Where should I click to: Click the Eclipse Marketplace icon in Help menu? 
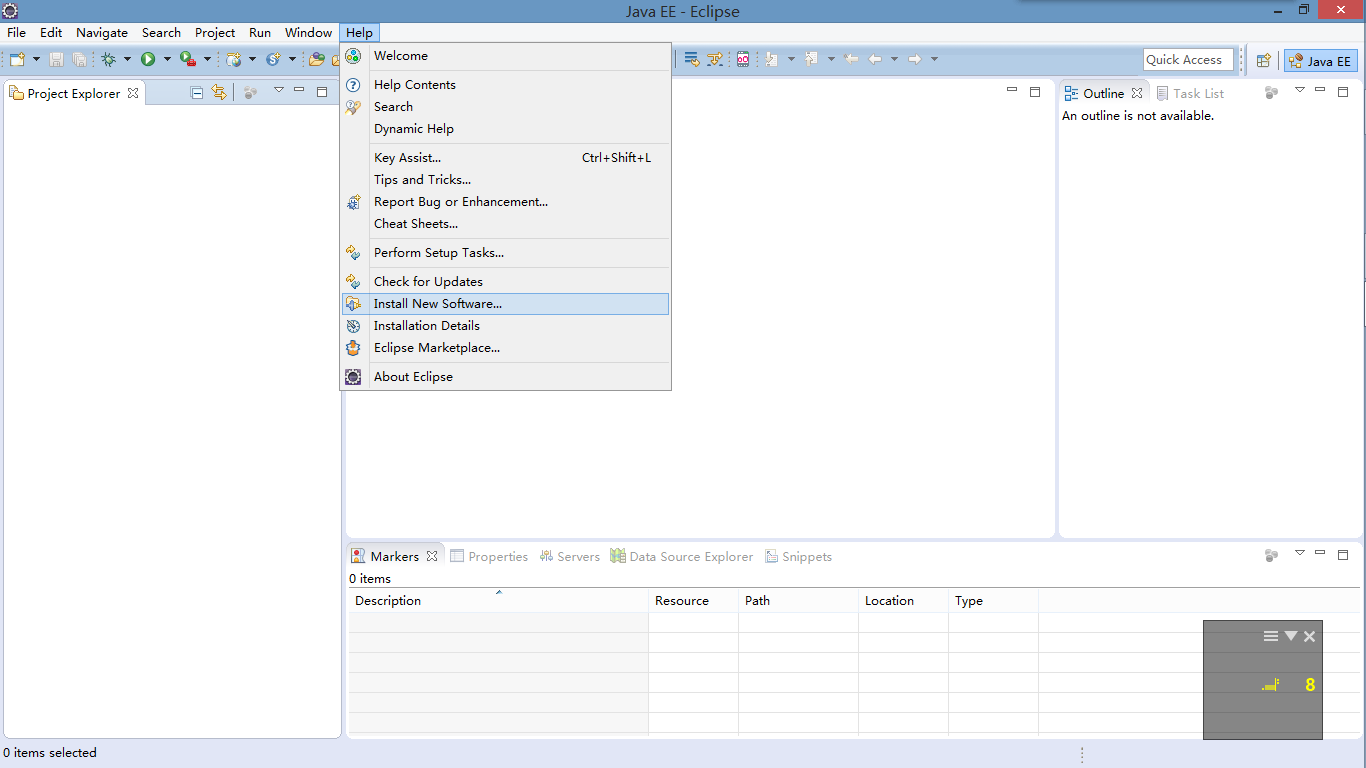pos(353,348)
